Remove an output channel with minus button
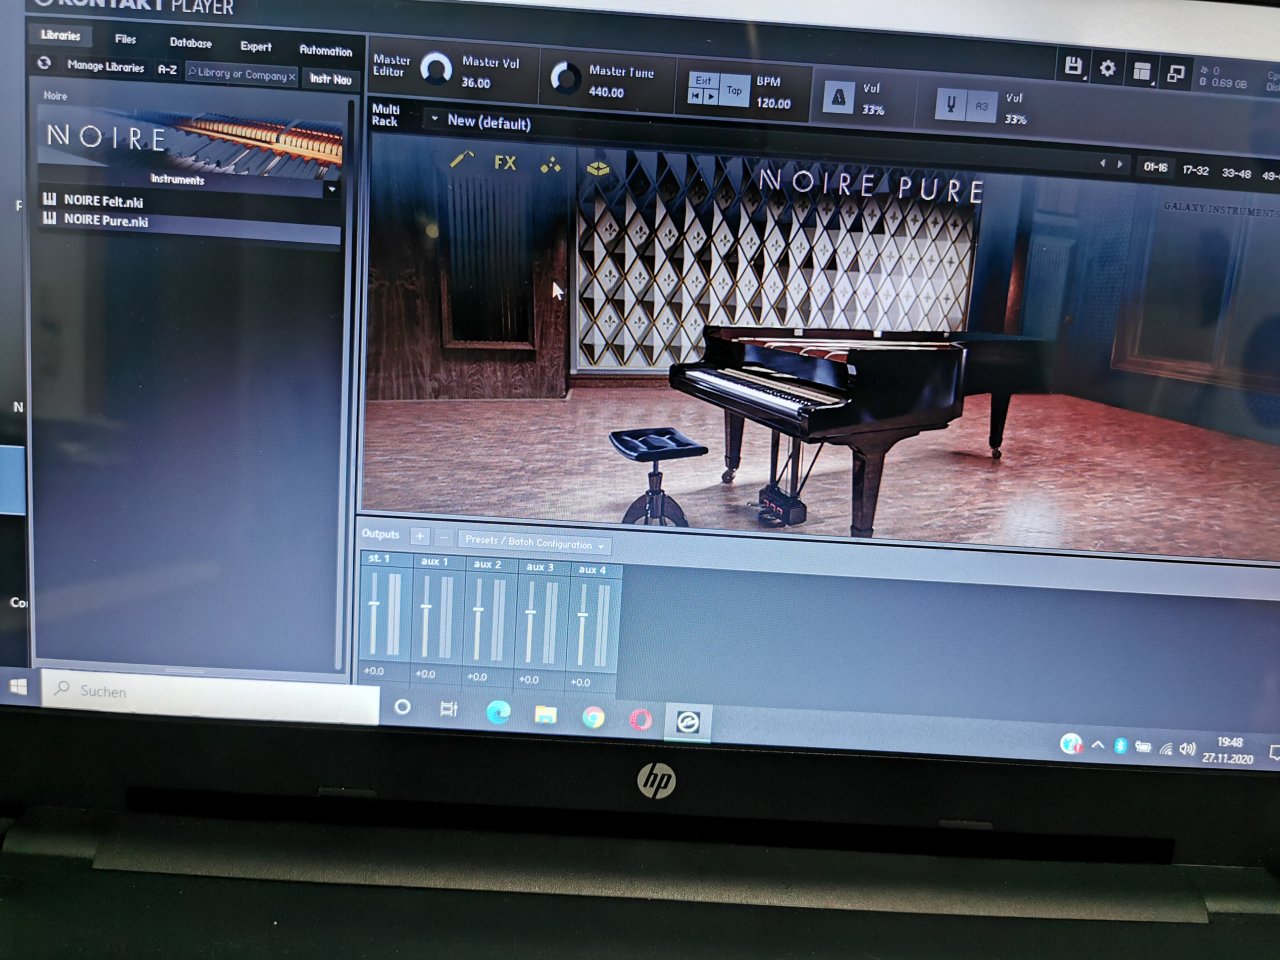Screen dimensions: 1280x960 tap(444, 538)
